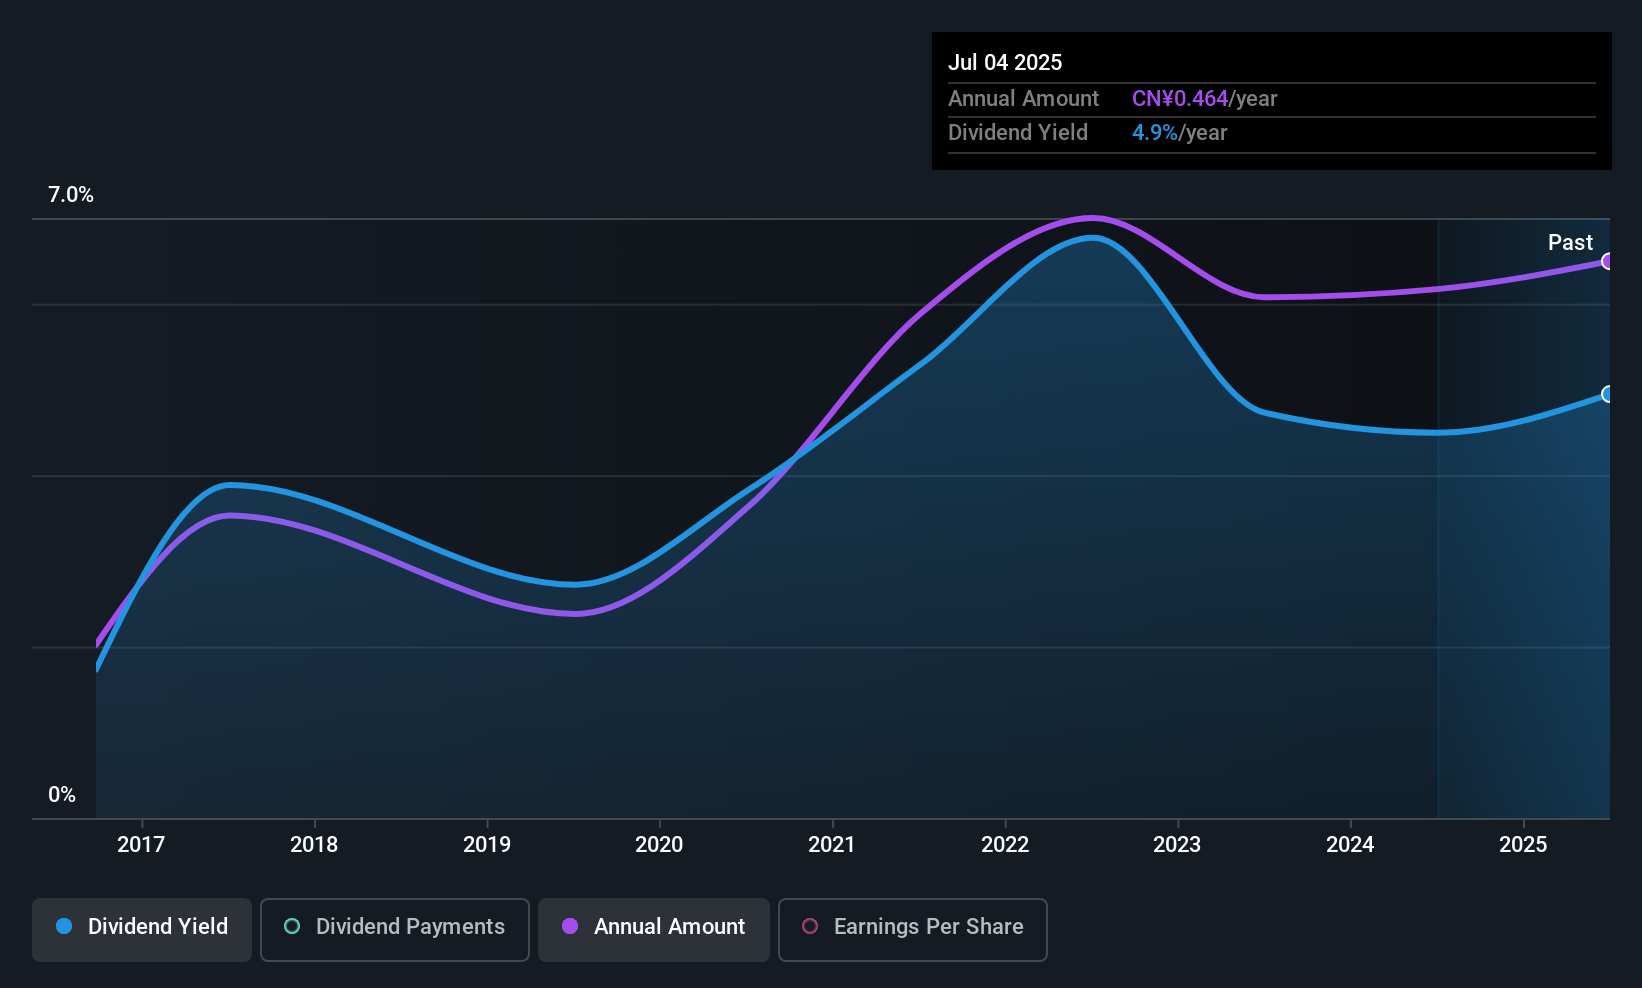Click the 2017 x-axis label
This screenshot has width=1642, height=988.
(x=141, y=844)
